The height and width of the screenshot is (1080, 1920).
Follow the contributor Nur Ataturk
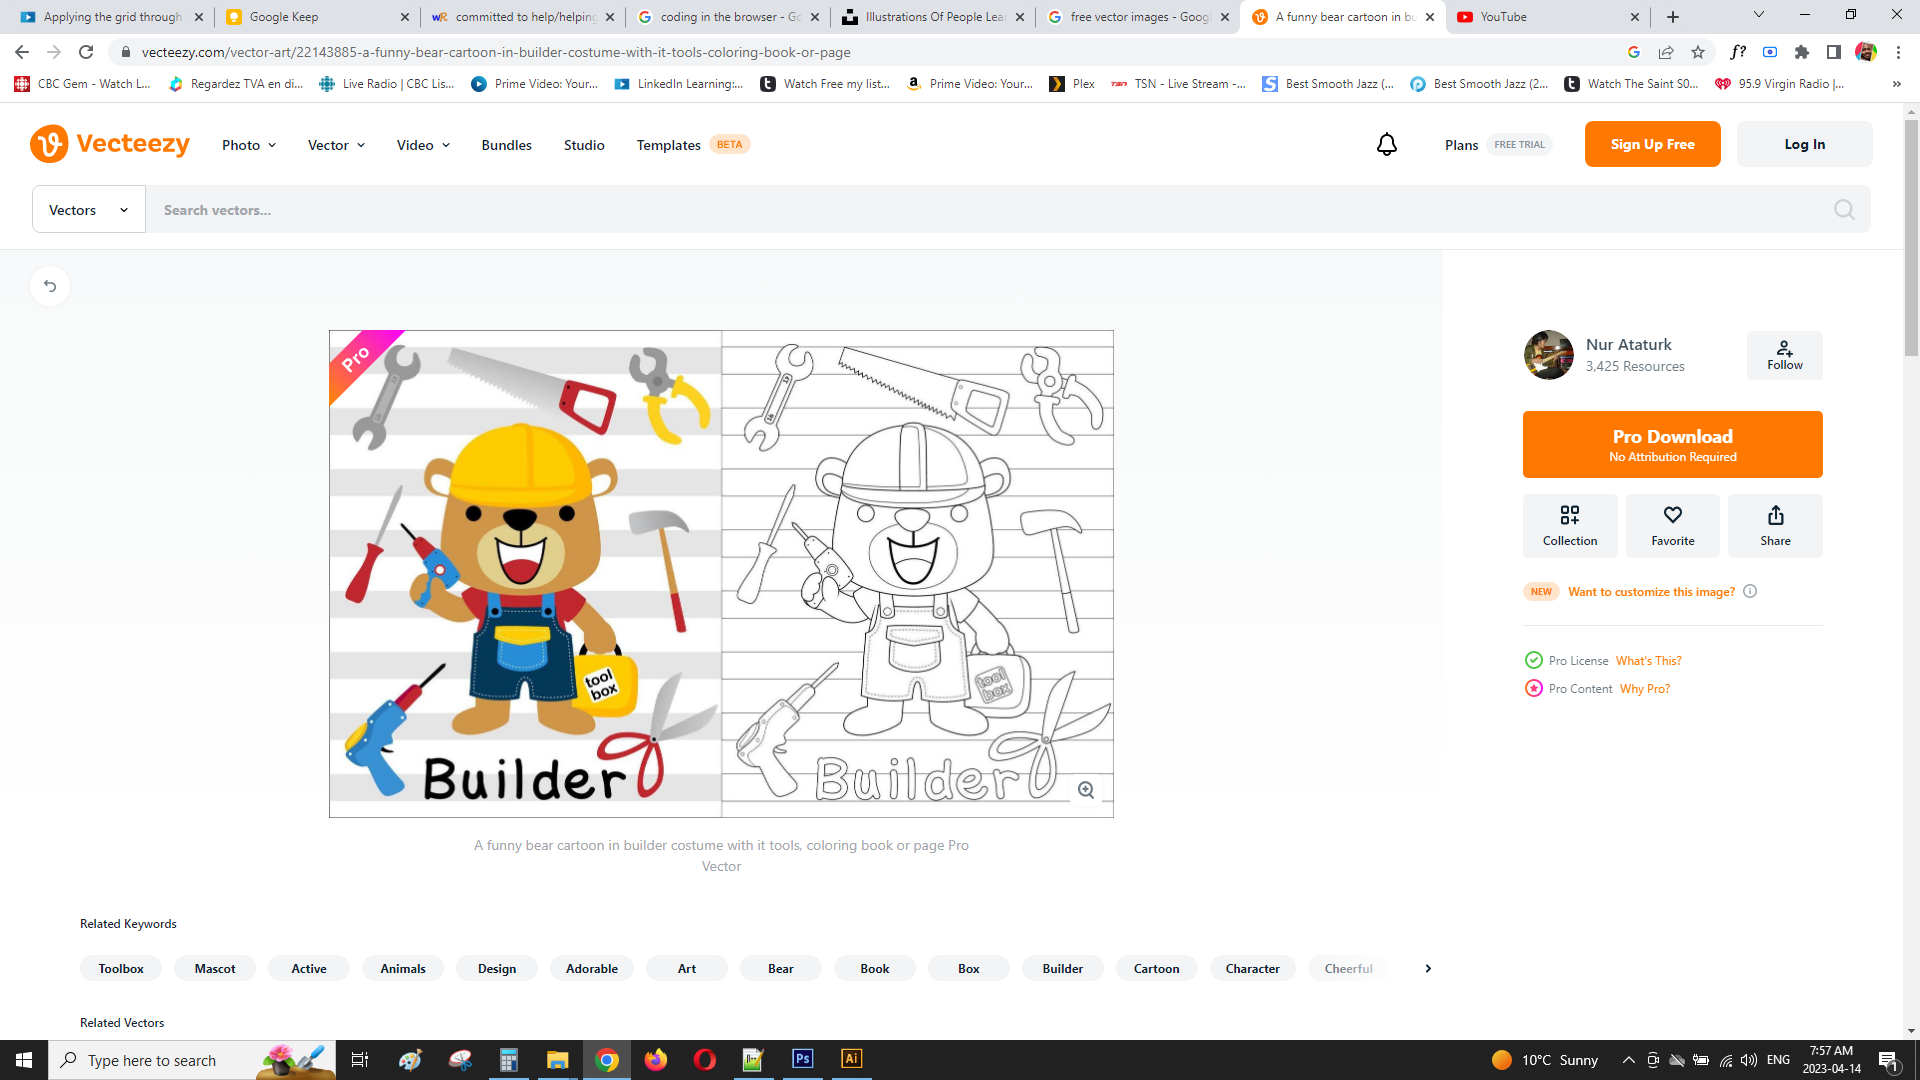1784,355
